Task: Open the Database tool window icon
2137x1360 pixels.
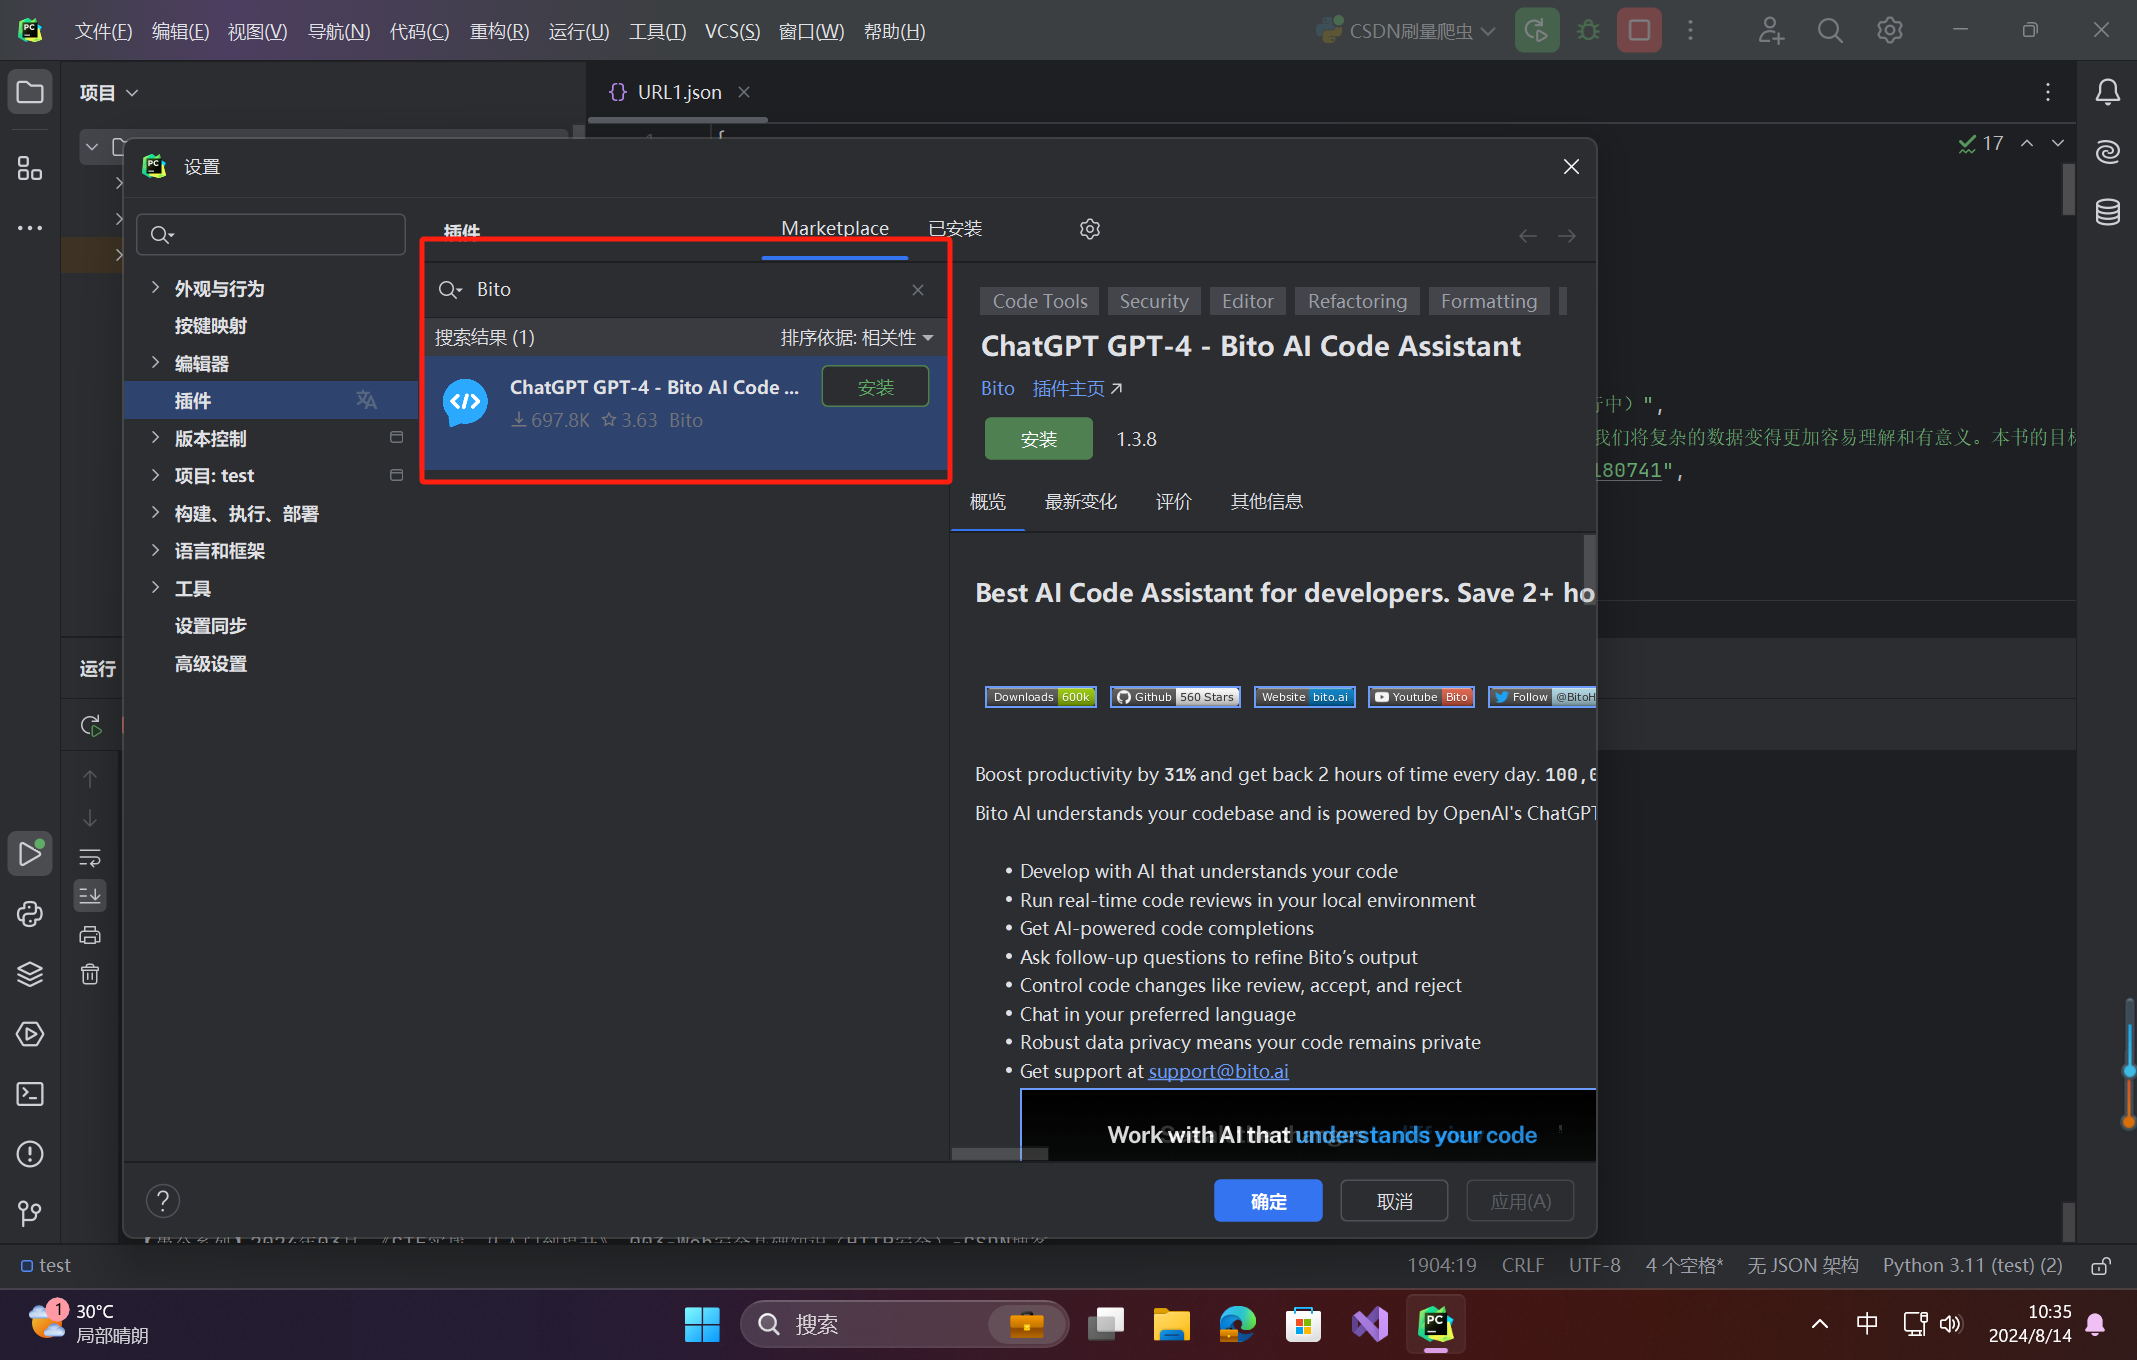Action: coord(2107,212)
